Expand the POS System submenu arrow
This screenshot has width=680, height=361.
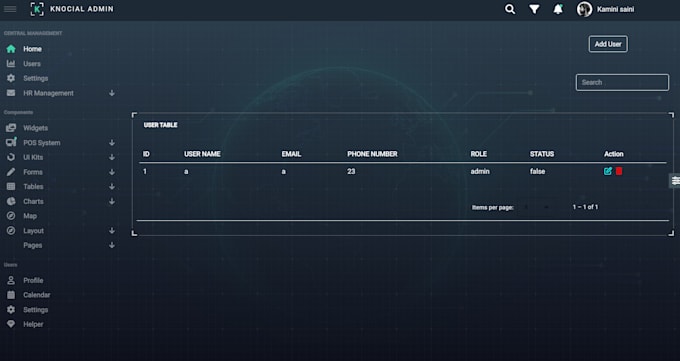112,142
